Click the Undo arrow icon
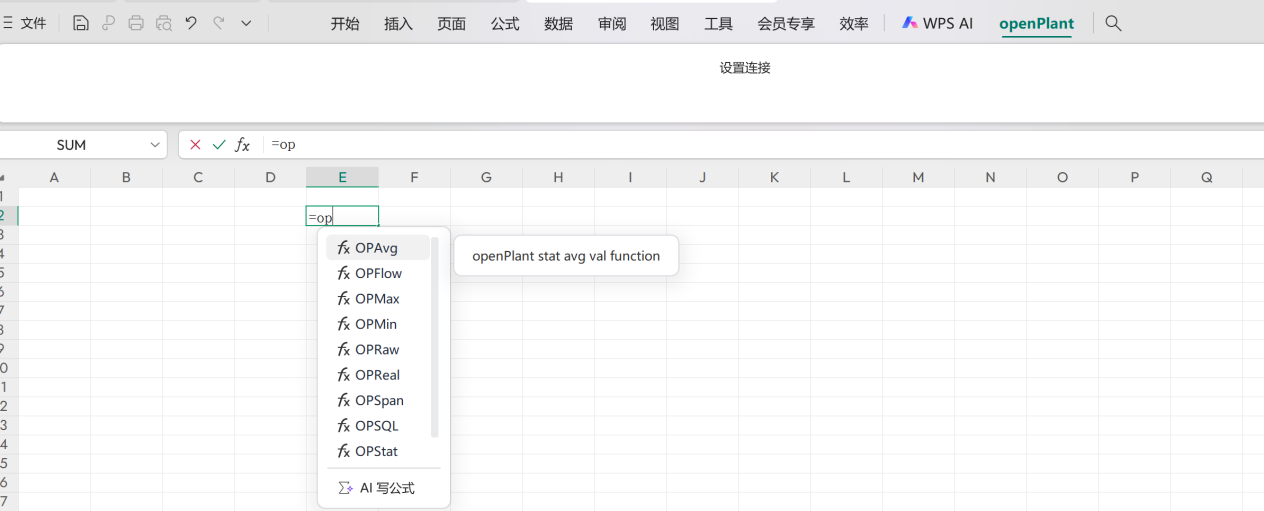 coord(191,22)
